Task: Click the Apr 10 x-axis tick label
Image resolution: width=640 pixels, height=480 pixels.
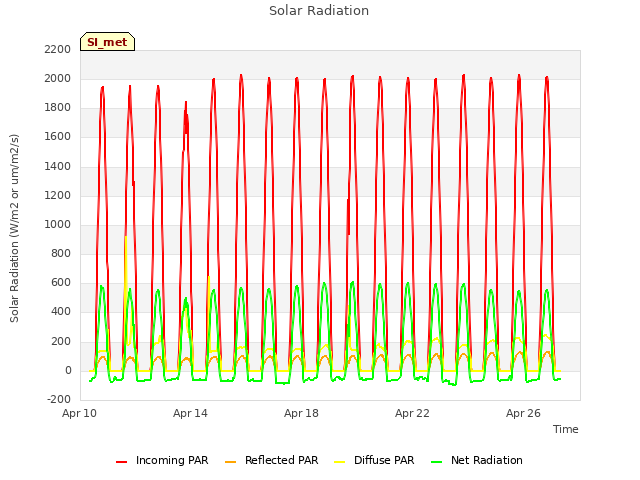Action: coord(79,413)
